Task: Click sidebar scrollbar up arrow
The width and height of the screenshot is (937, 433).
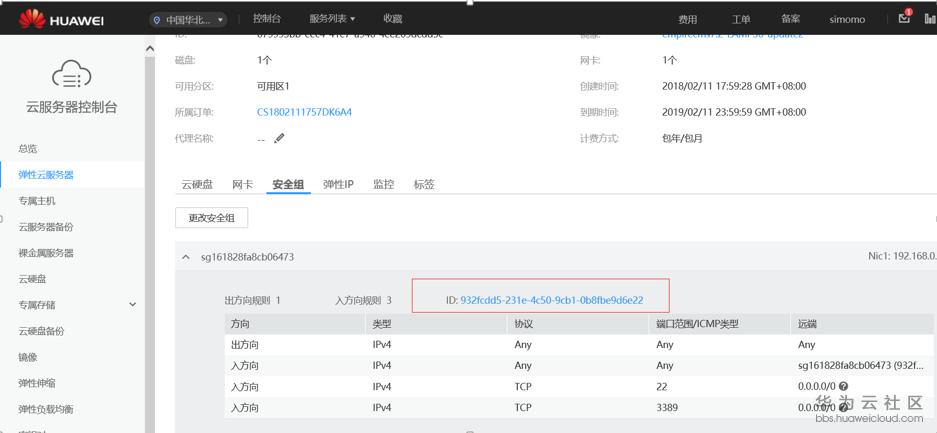Action: click(x=149, y=49)
